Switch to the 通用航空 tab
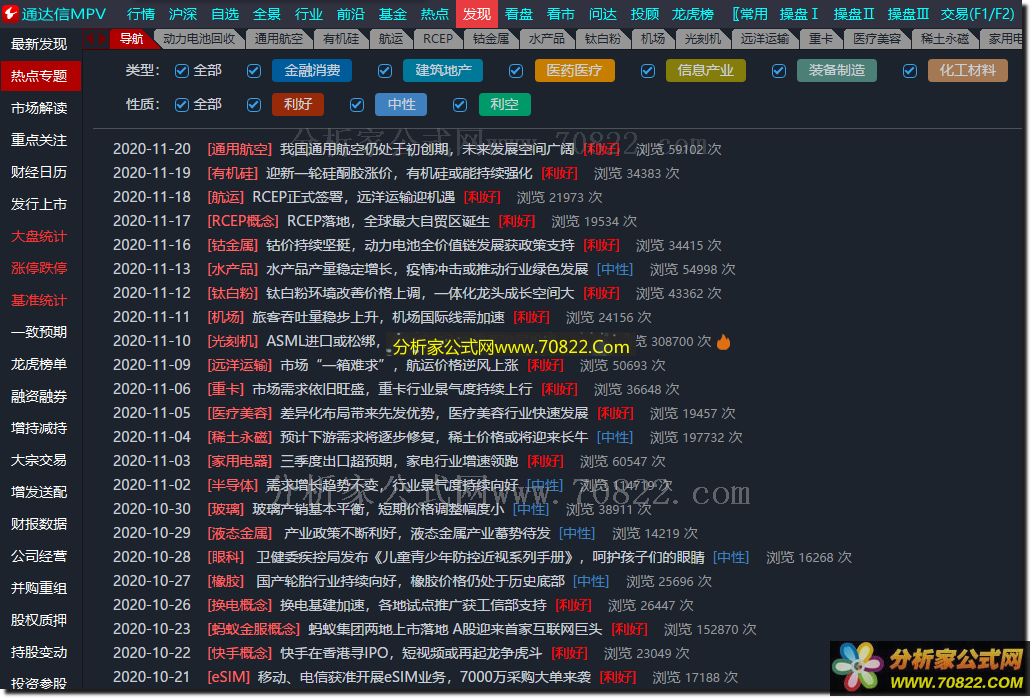The image size is (1032, 698). pyautogui.click(x=278, y=39)
